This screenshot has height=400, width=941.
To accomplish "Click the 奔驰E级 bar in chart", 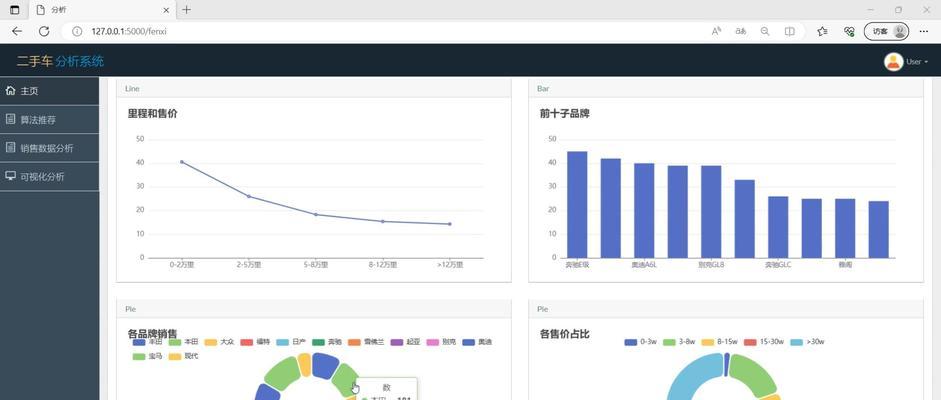I will [577, 204].
